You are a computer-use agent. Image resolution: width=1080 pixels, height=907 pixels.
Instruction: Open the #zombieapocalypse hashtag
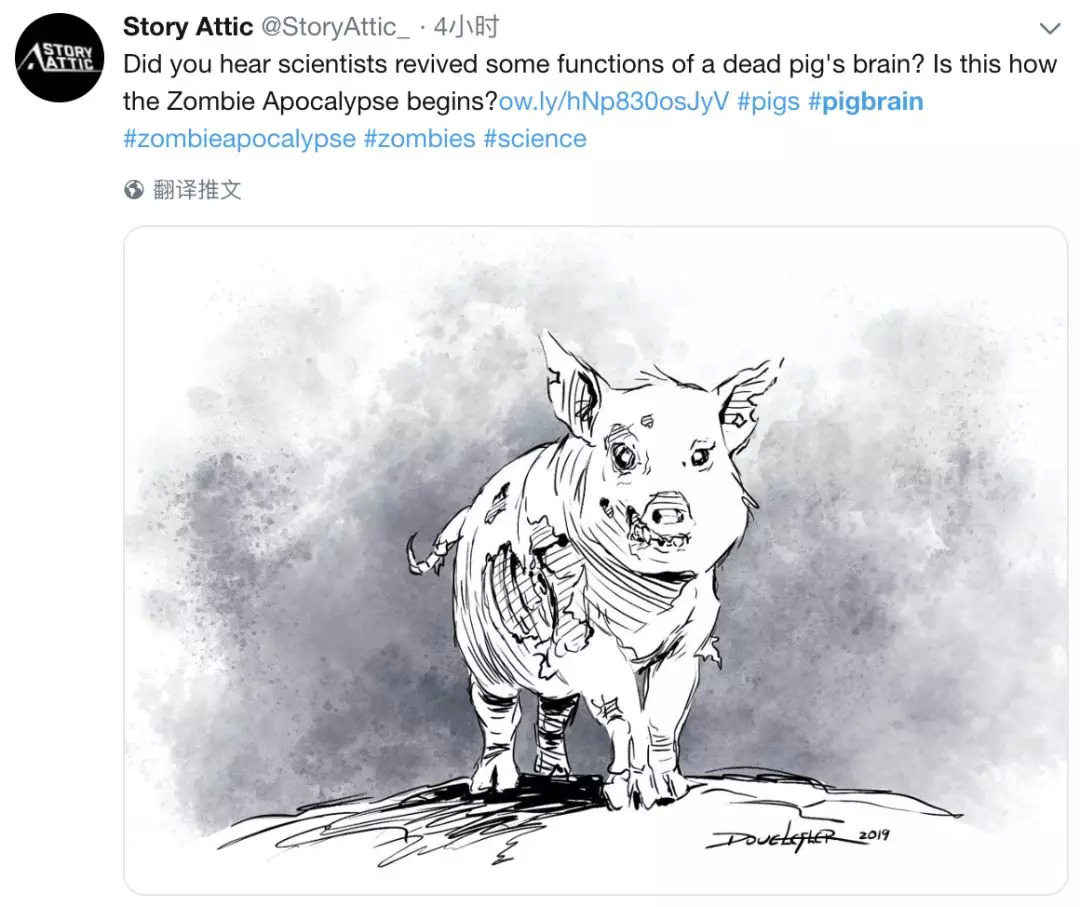coord(239,138)
